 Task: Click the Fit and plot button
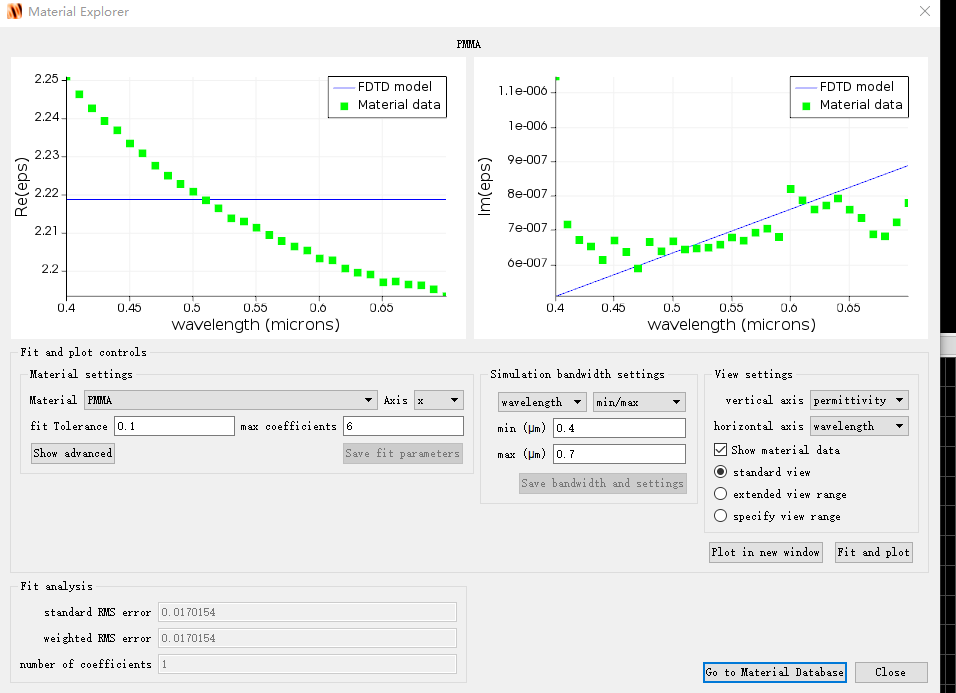click(874, 552)
